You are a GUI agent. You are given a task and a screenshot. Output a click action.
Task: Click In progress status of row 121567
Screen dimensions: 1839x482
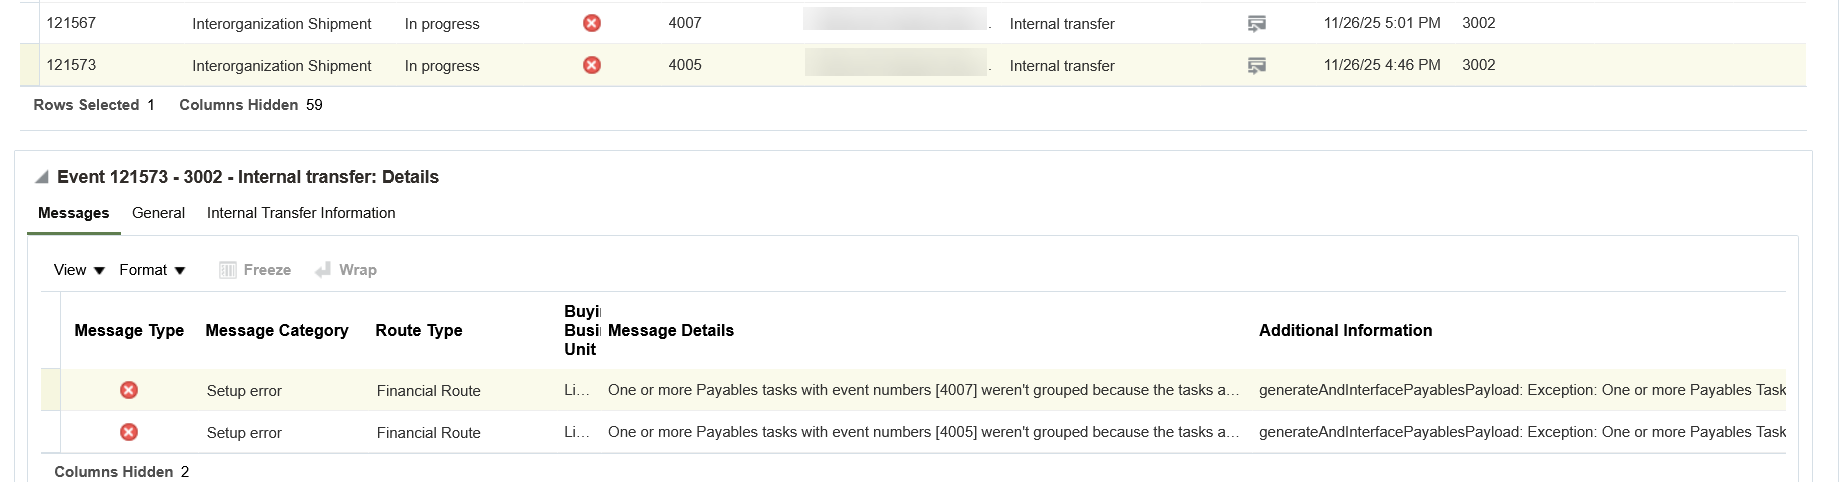442,24
